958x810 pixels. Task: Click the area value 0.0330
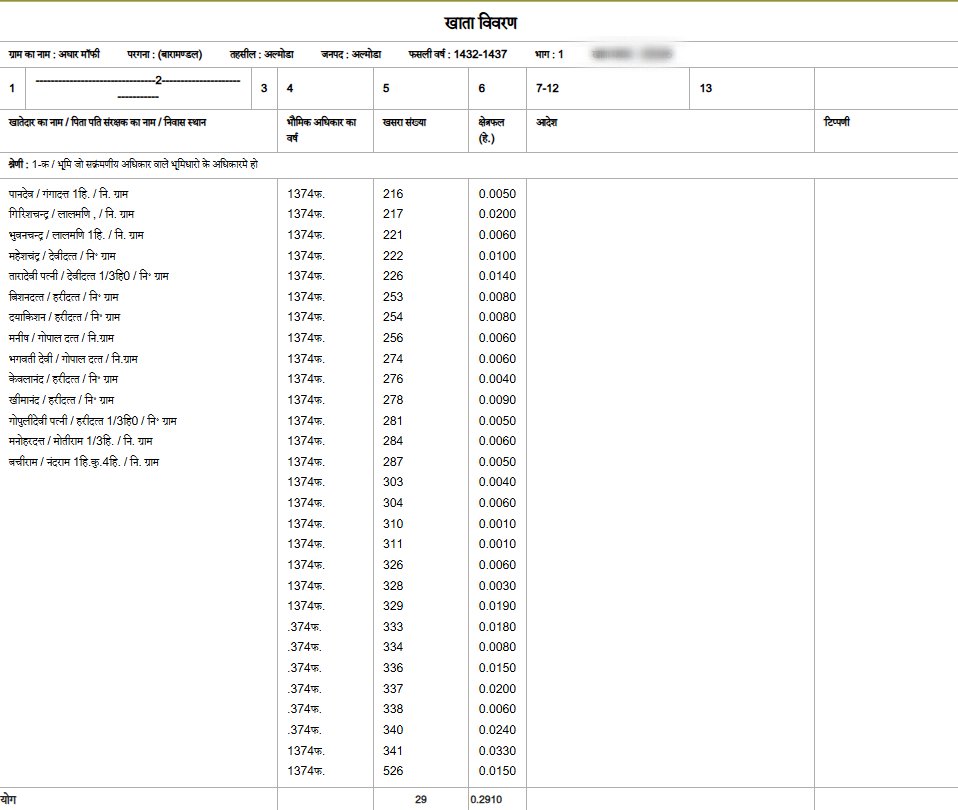(497, 751)
